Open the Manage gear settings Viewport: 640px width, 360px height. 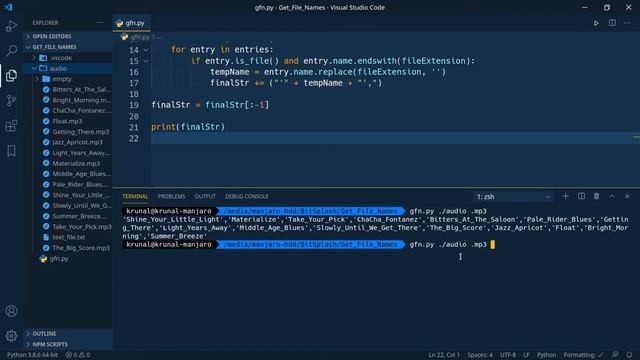pos(11,336)
